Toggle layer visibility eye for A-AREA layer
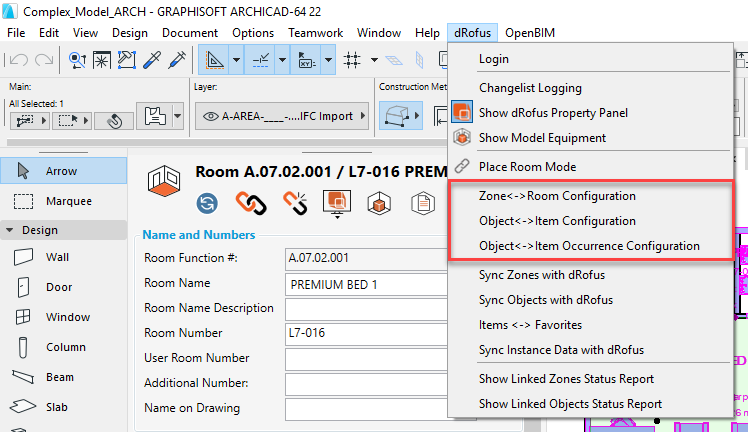The height and width of the screenshot is (432, 748). point(211,116)
